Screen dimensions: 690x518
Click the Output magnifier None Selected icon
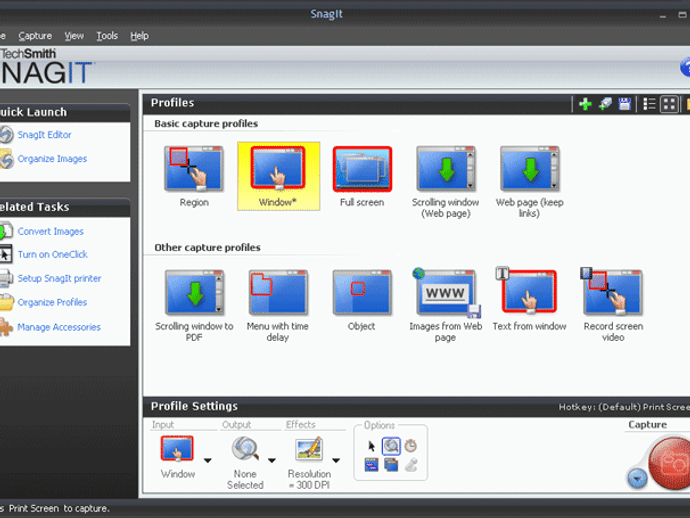click(245, 448)
